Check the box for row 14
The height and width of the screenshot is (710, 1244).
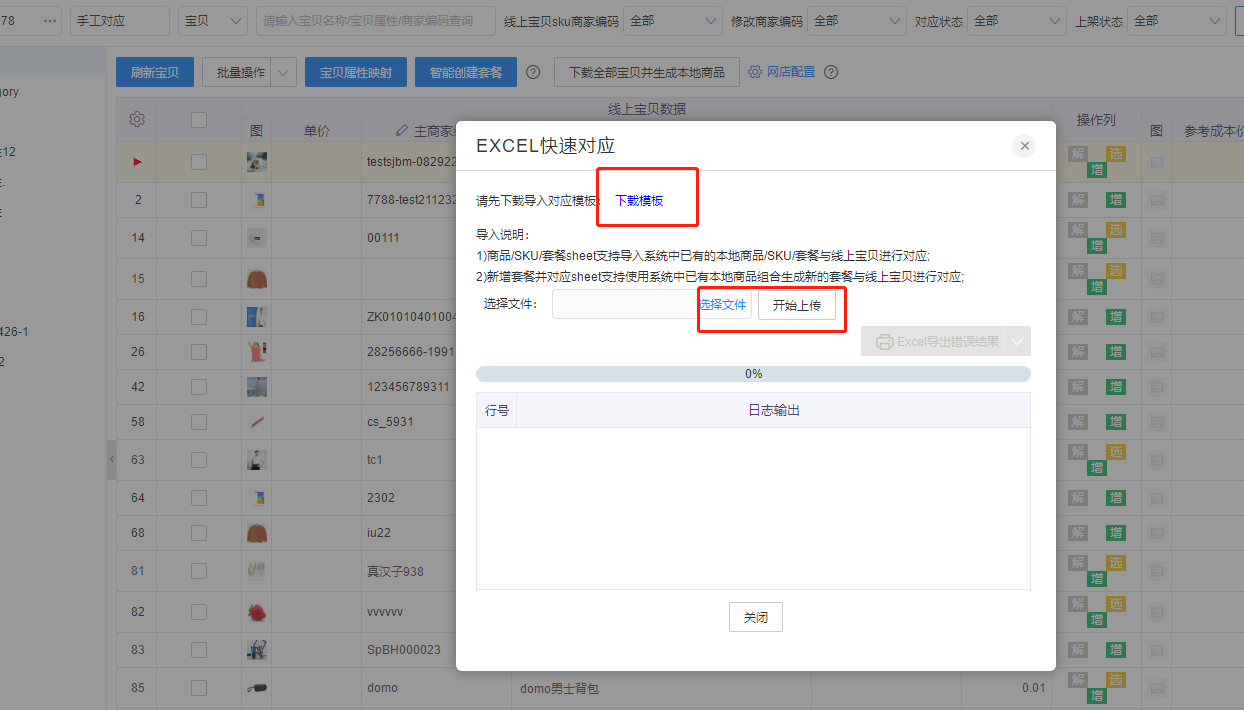[x=199, y=238]
